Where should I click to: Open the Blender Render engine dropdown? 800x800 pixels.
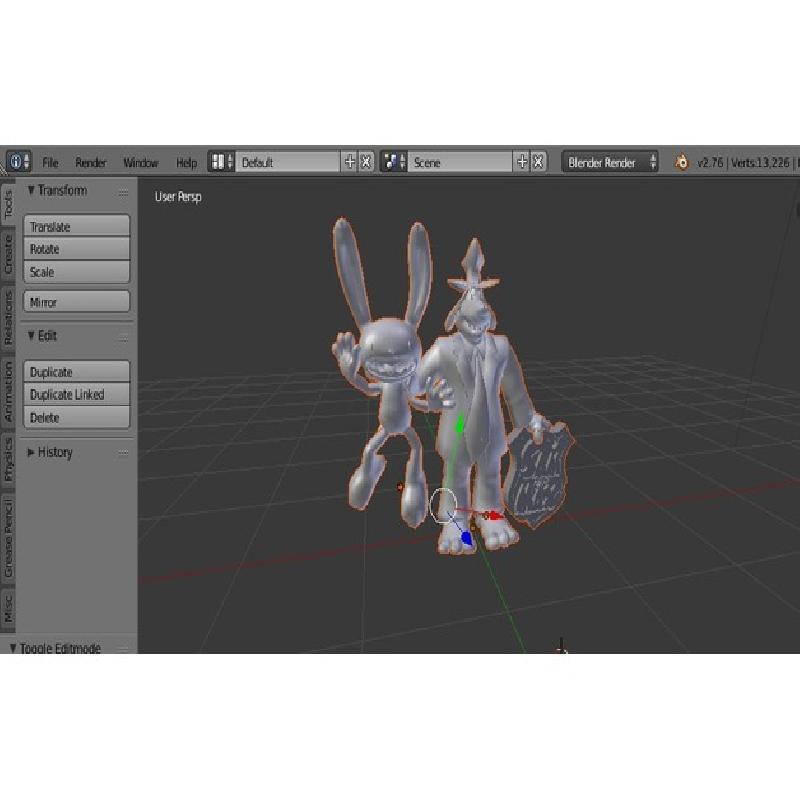610,163
